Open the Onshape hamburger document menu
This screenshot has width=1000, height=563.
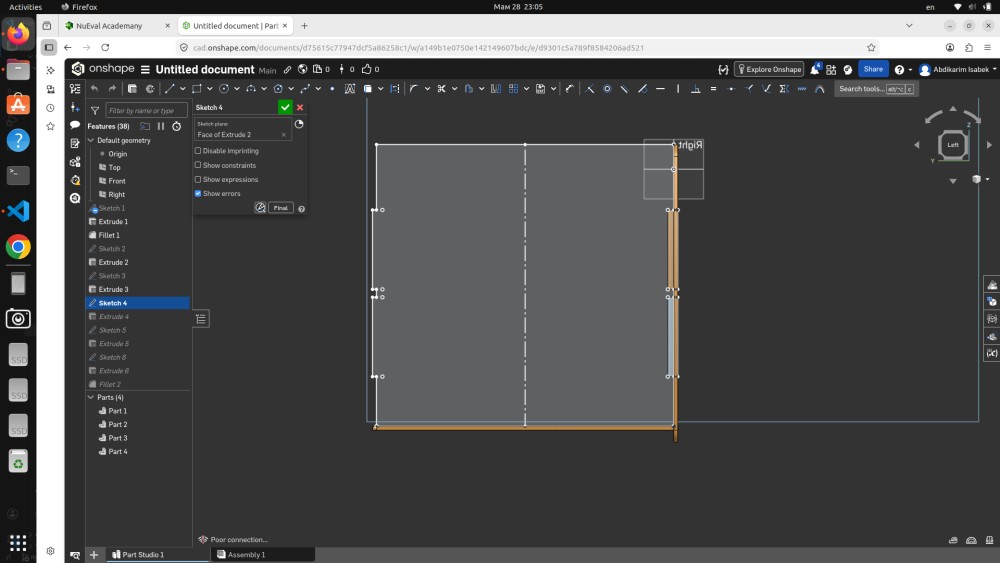click(x=145, y=69)
